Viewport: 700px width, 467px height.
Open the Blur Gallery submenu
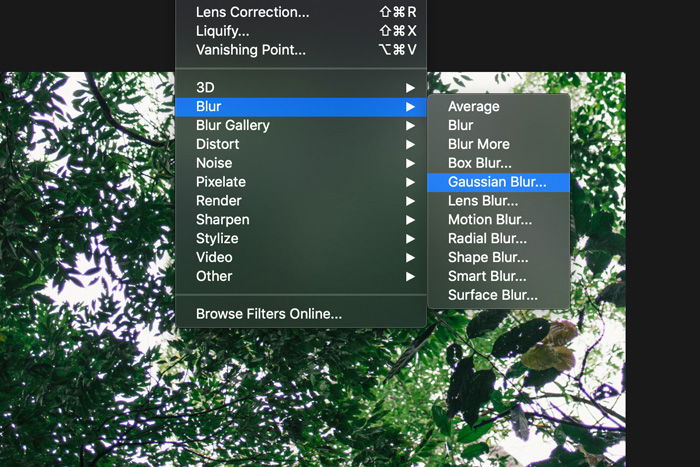click(301, 125)
